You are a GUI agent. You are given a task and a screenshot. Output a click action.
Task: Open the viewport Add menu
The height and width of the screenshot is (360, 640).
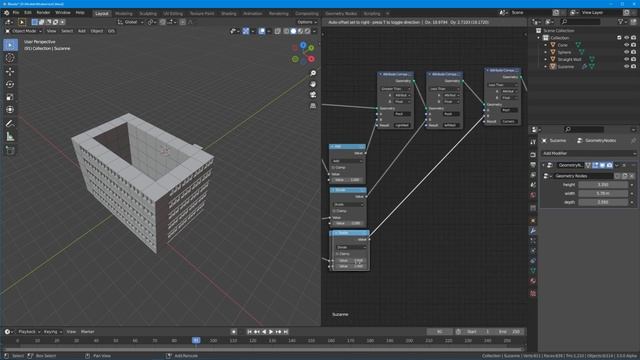click(x=82, y=31)
